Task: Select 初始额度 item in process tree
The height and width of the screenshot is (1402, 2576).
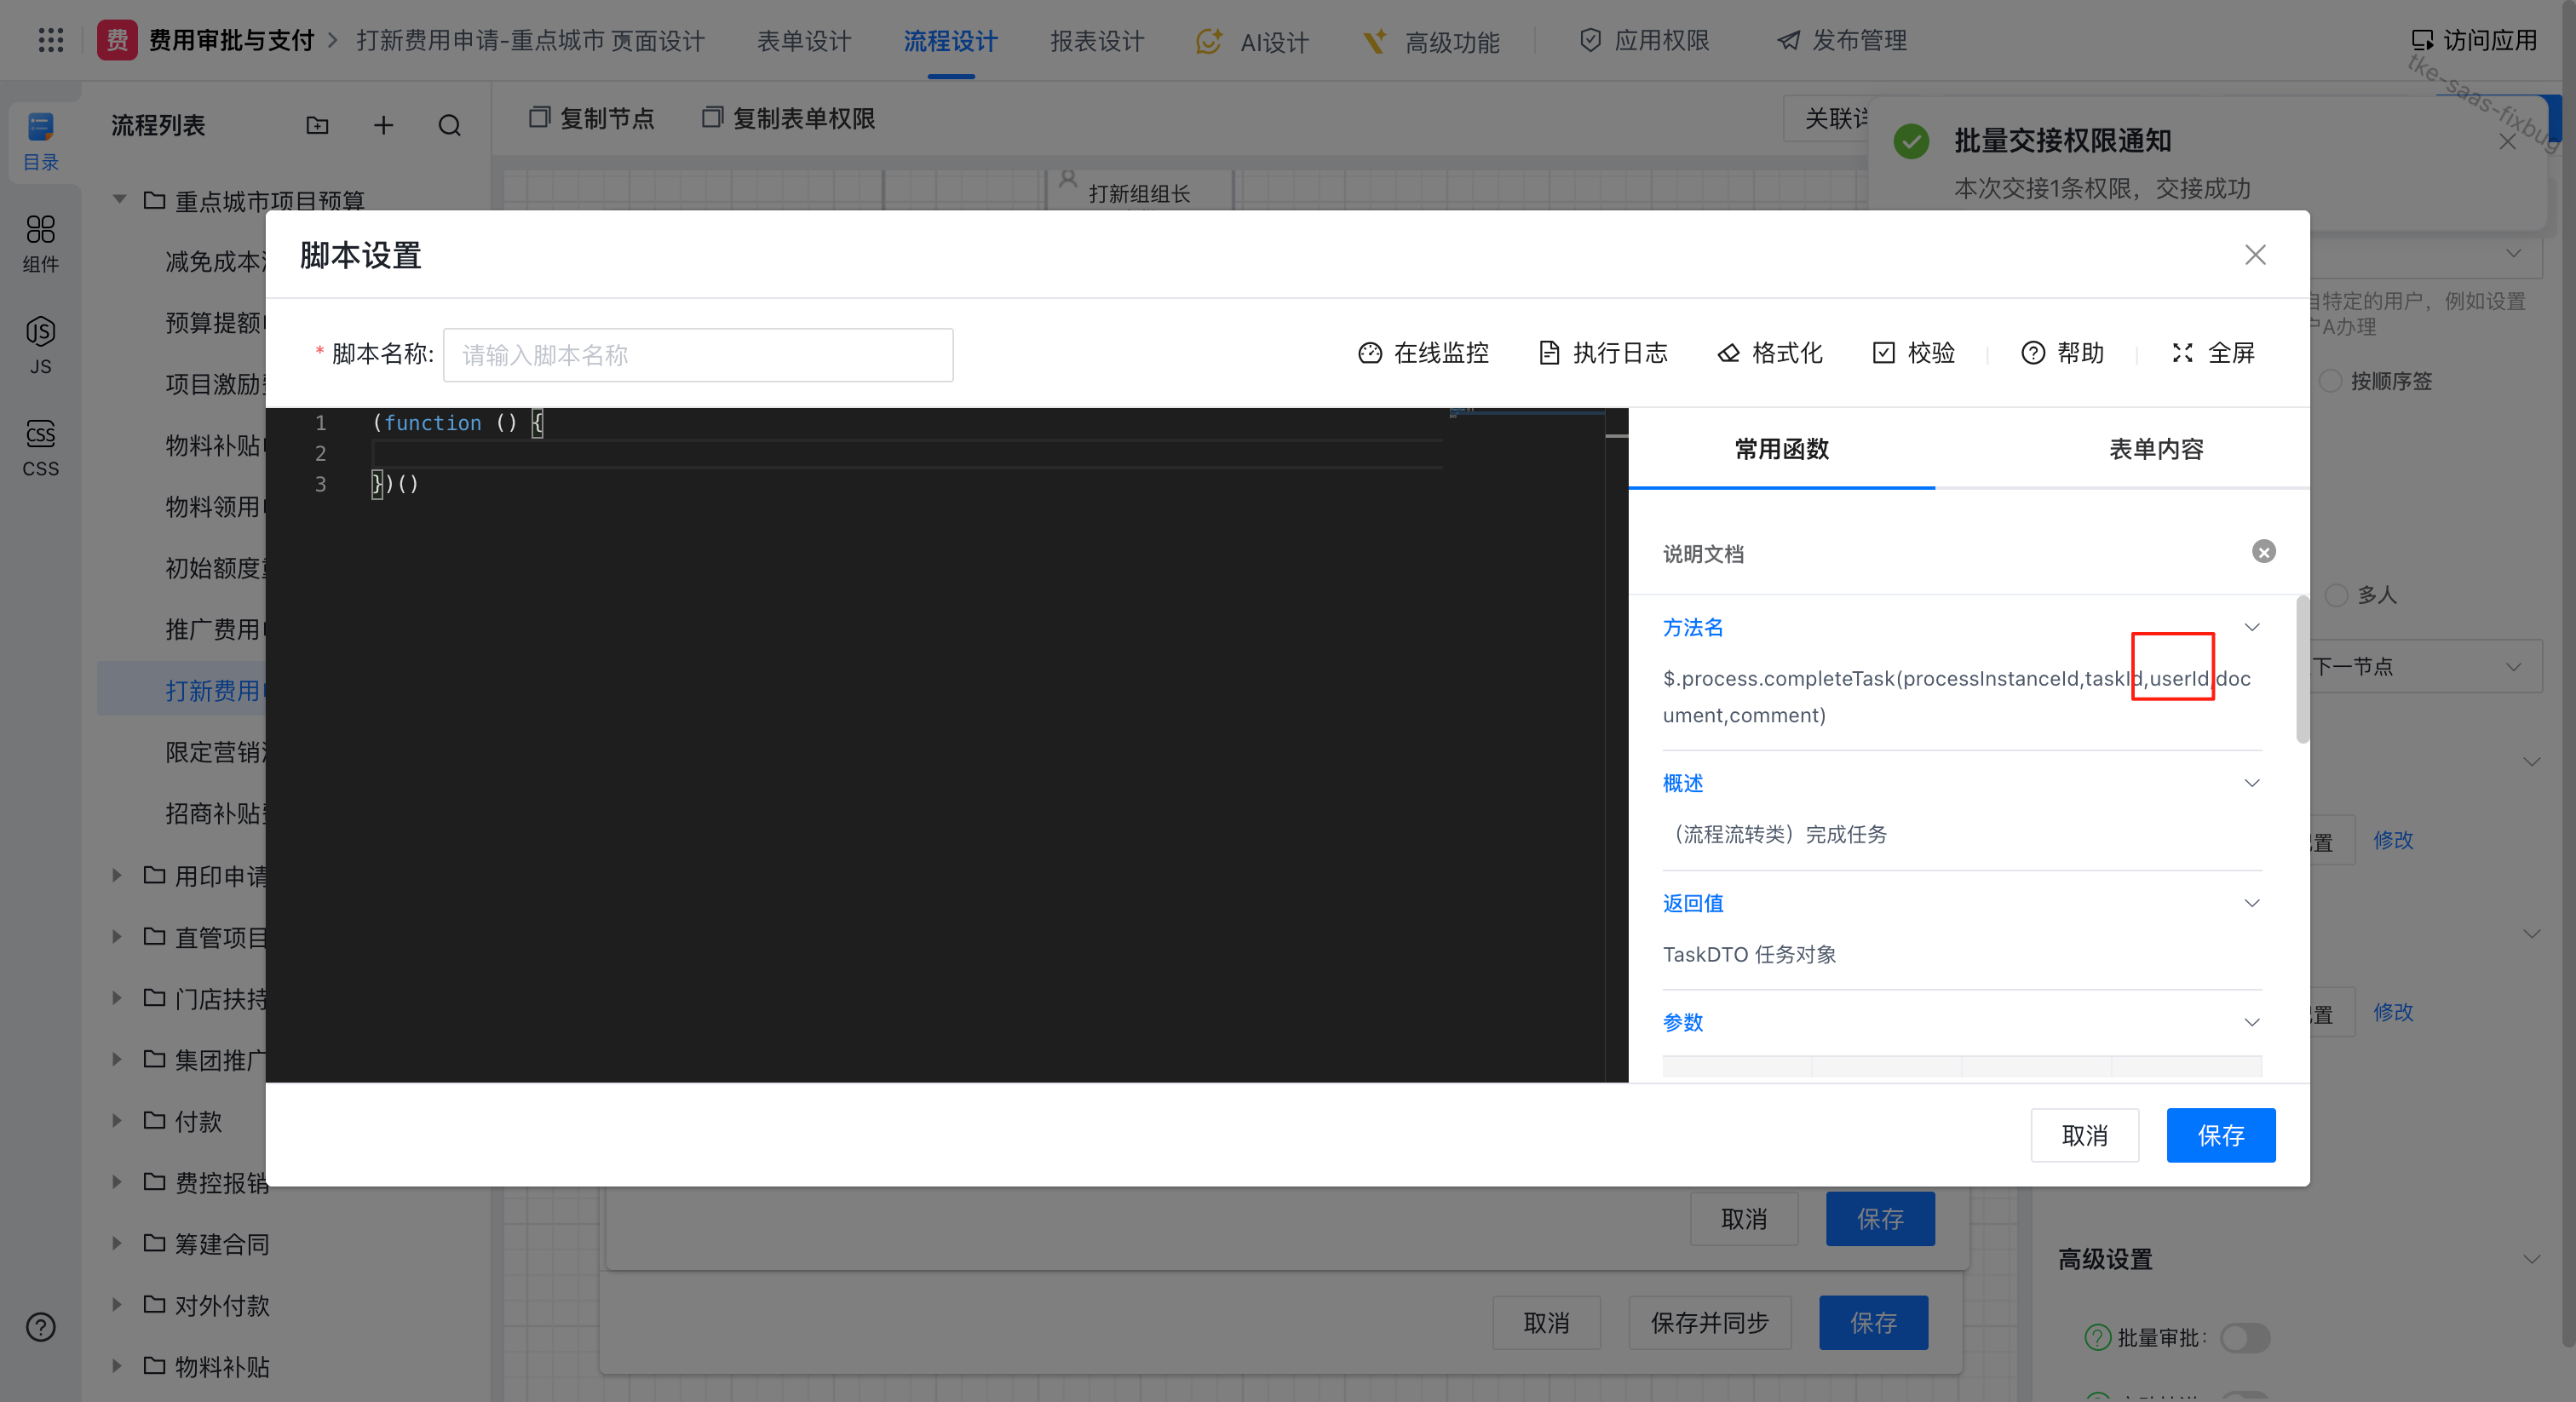Action: click(215, 568)
